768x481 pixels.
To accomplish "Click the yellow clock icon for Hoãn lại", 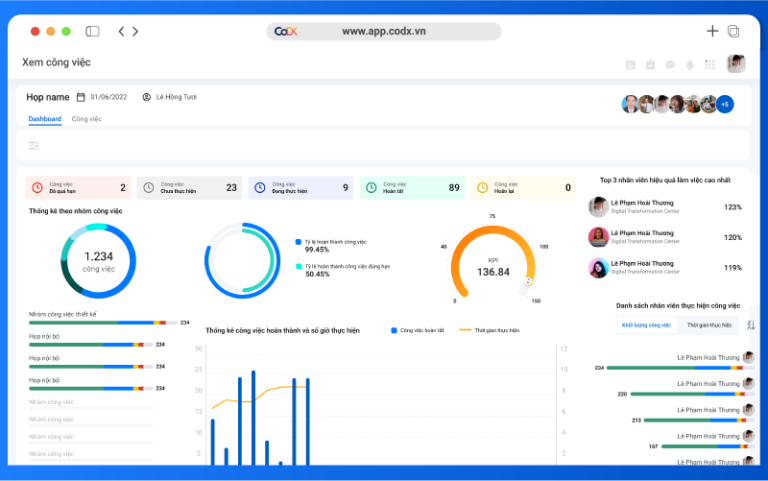I will 482,188.
